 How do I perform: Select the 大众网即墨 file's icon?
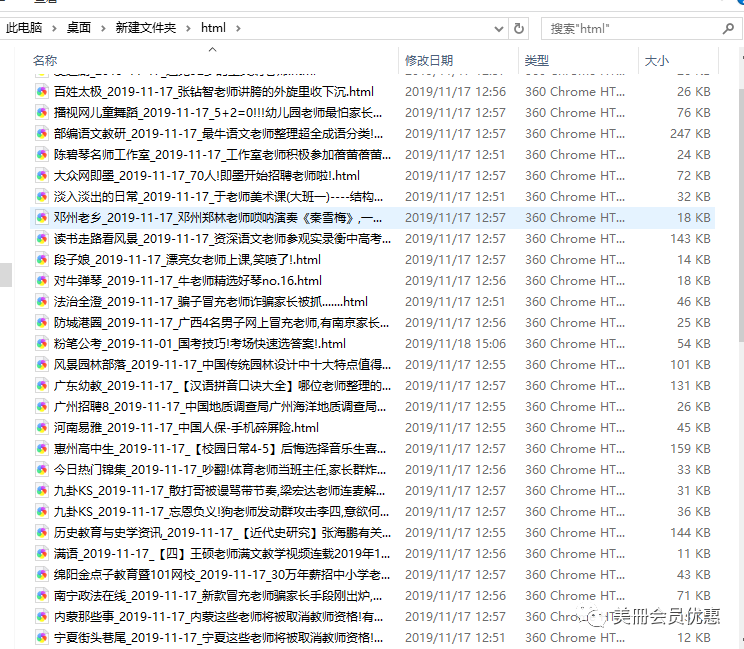pyautogui.click(x=42, y=176)
